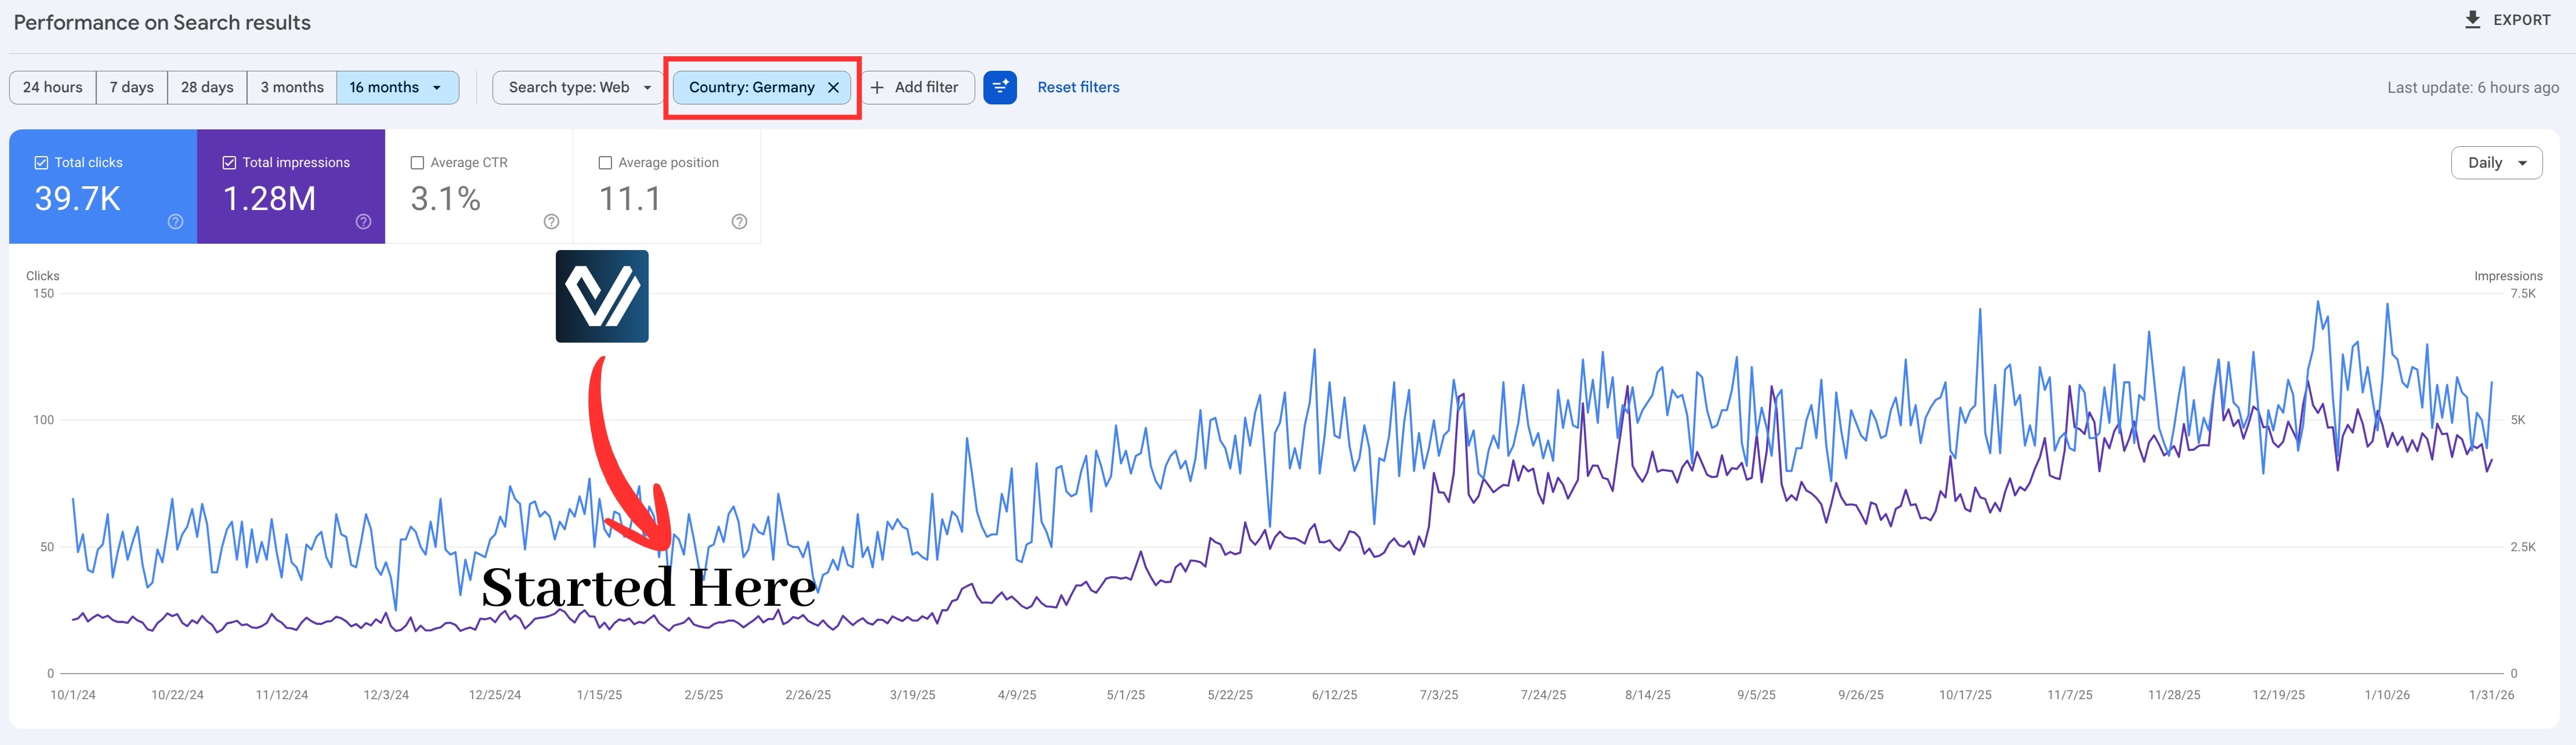This screenshot has width=2576, height=745.
Task: Uncheck the Total clicks checkbox
Action: click(x=41, y=163)
